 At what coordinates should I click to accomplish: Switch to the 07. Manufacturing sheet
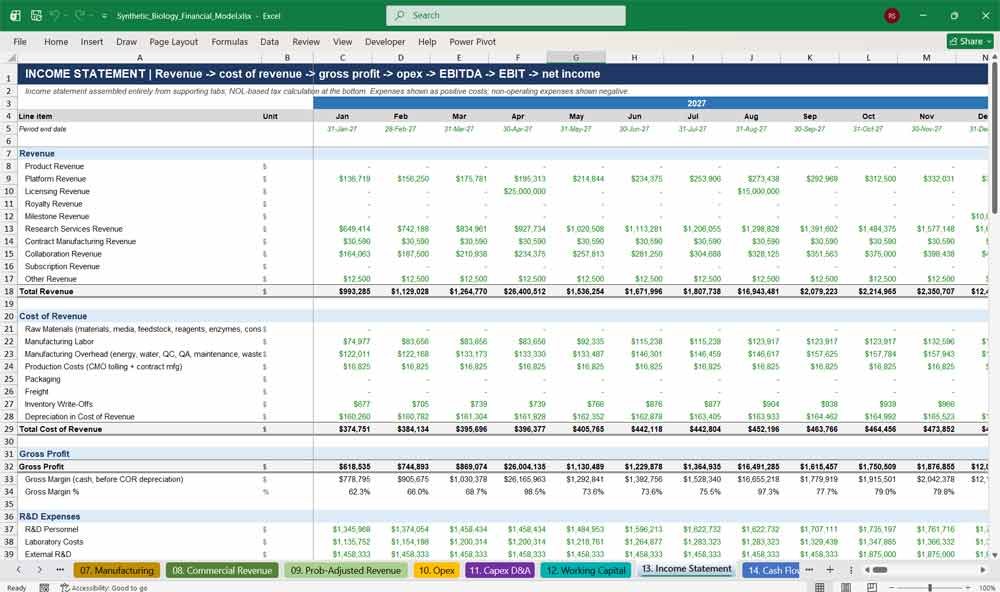coord(117,570)
